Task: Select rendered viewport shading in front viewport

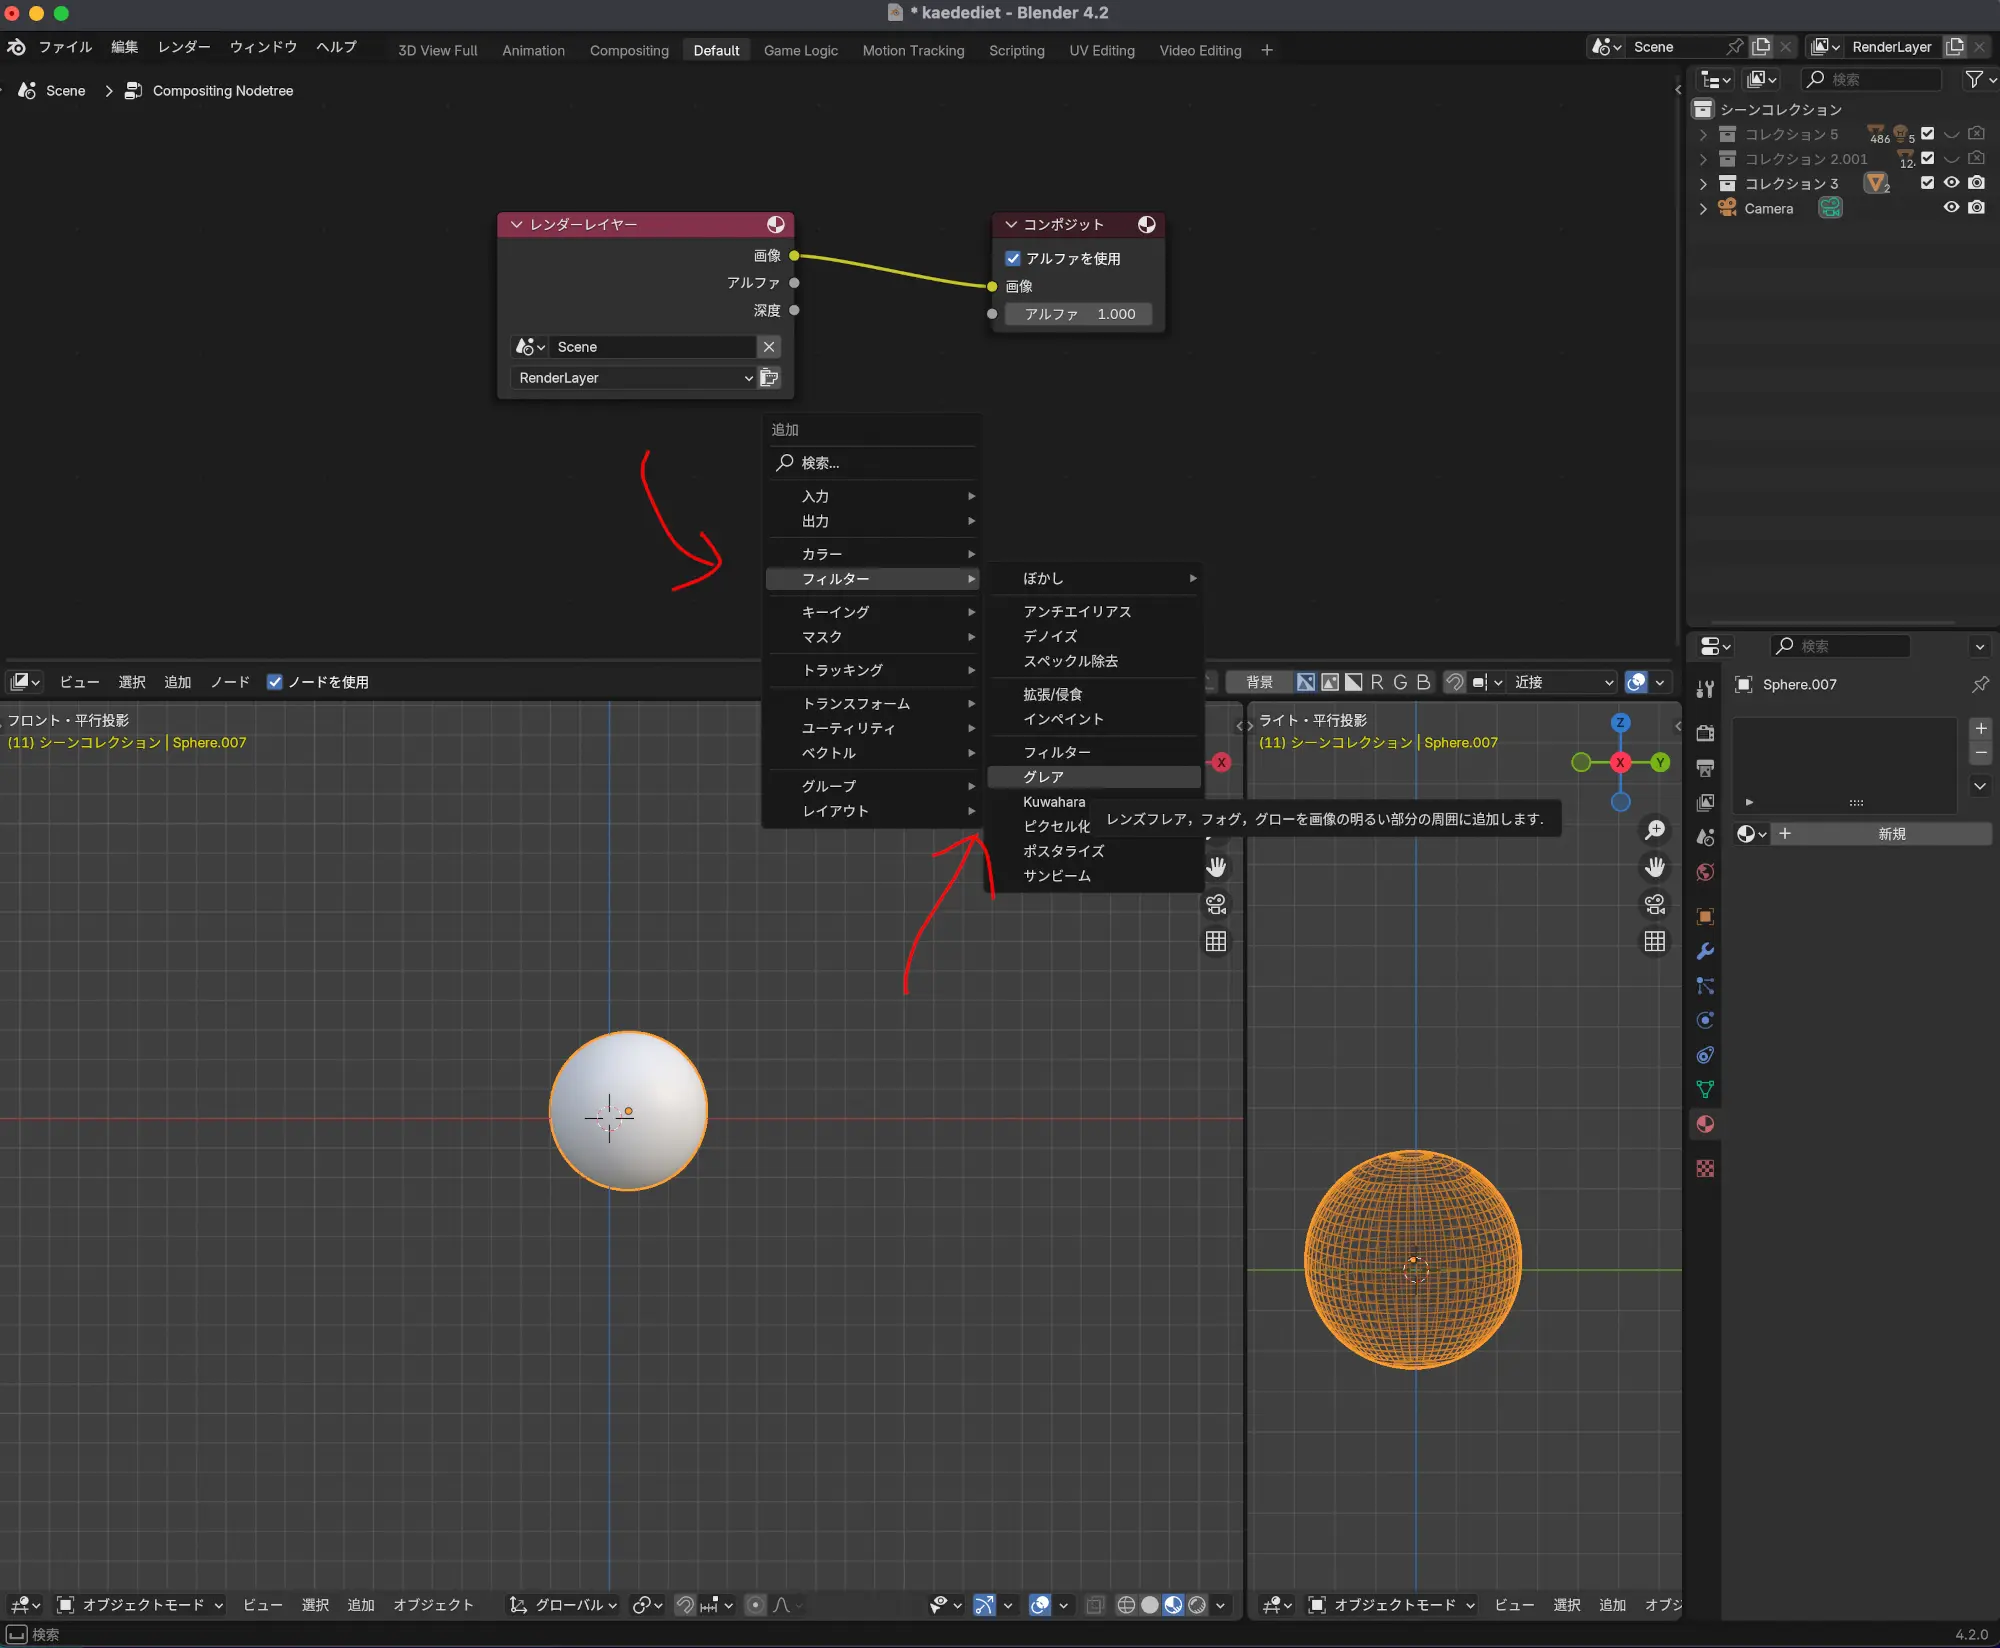Action: [1197, 1604]
